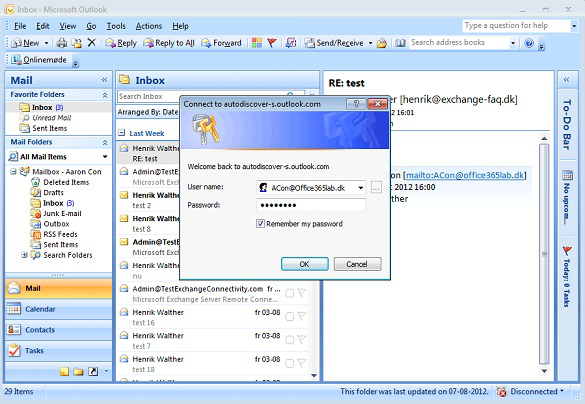Collapse the Last Week group
This screenshot has height=404, width=585.
122,133
